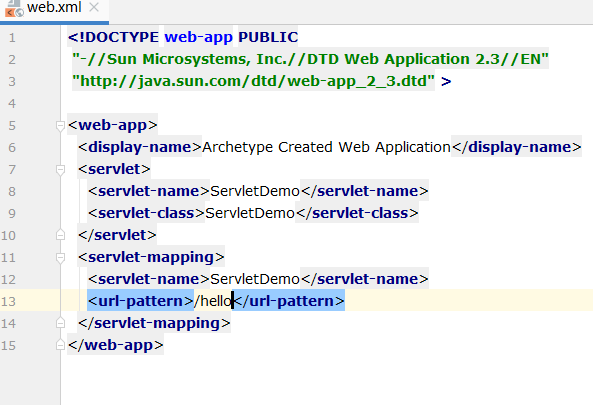This screenshot has width=593, height=405.
Task: Click ServletDemo value in servlet-class line
Action: click(250, 213)
